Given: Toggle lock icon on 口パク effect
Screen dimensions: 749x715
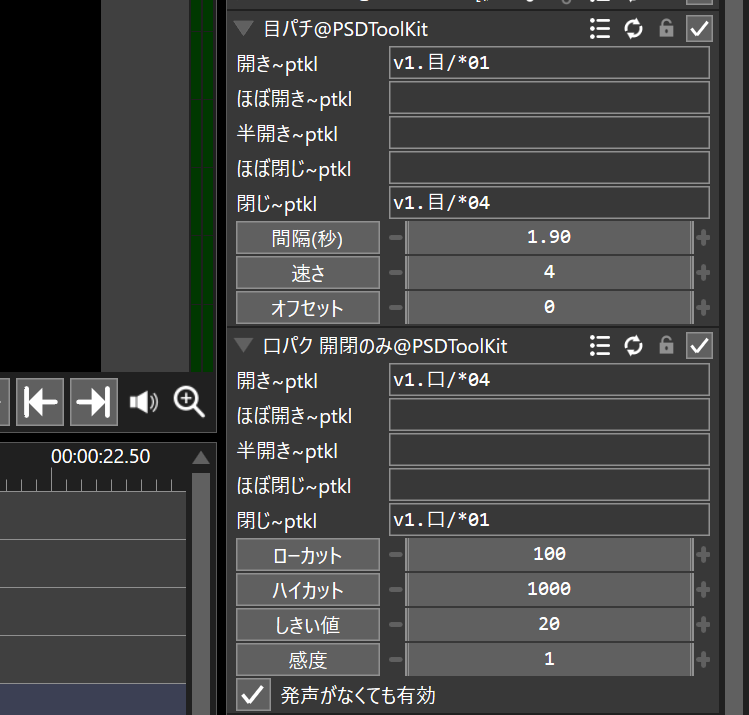Looking at the screenshot, I should tap(666, 346).
